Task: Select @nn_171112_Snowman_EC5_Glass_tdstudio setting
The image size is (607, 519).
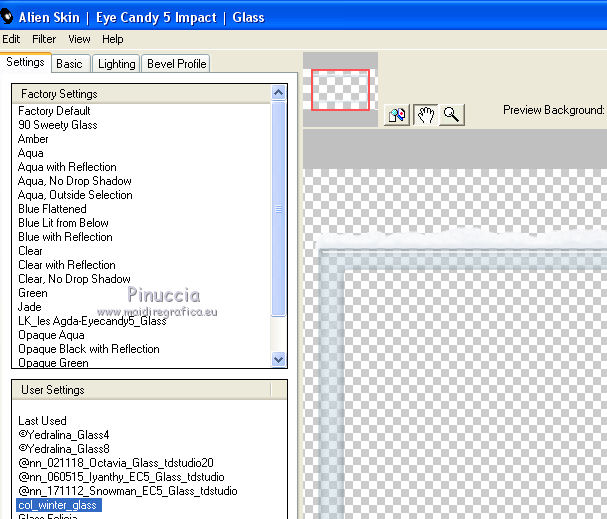Action: [x=127, y=491]
